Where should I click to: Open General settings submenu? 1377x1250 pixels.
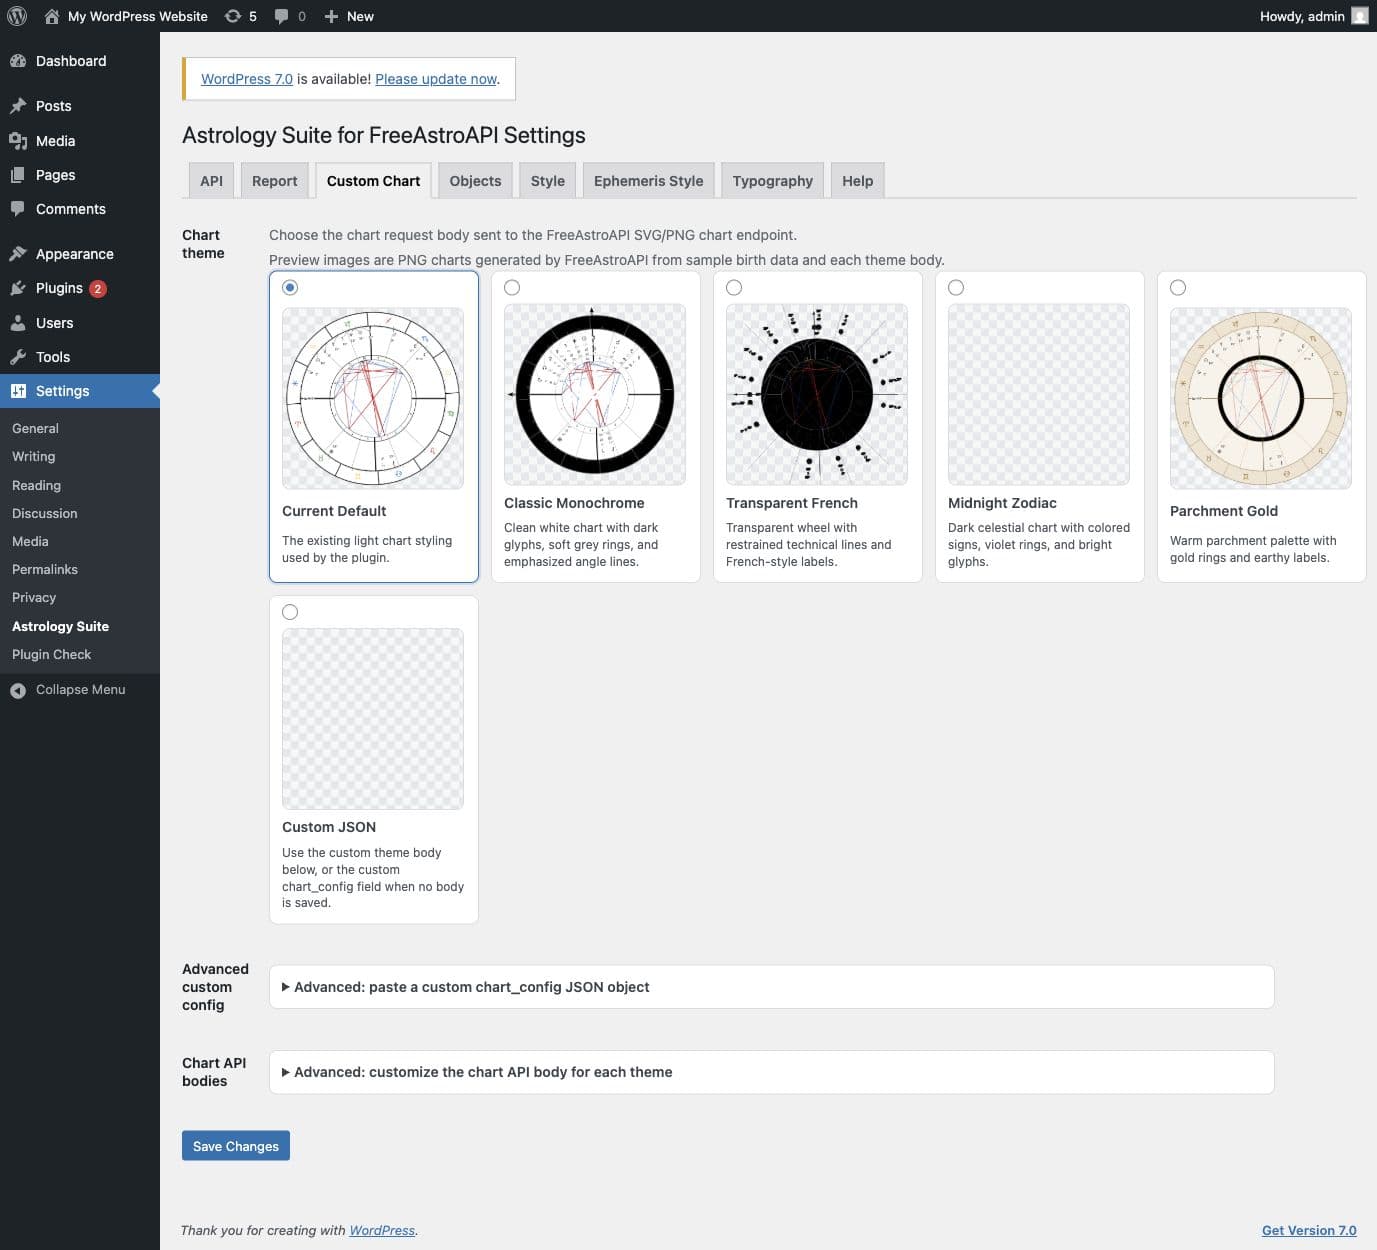pyautogui.click(x=36, y=428)
